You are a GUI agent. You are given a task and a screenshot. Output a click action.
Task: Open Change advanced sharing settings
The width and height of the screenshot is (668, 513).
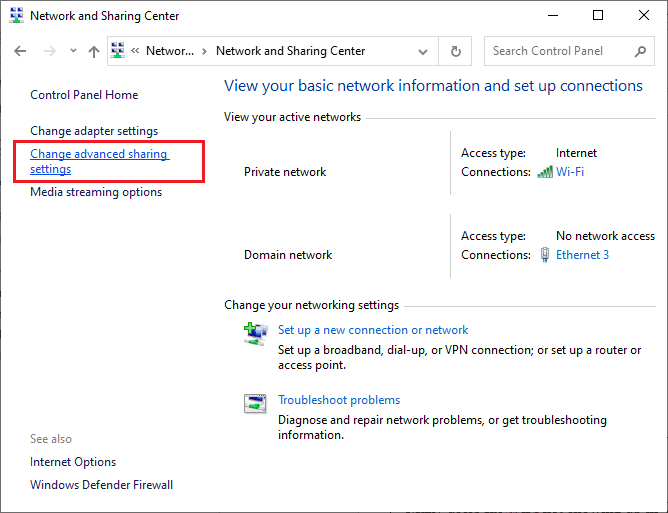[x=100, y=161]
